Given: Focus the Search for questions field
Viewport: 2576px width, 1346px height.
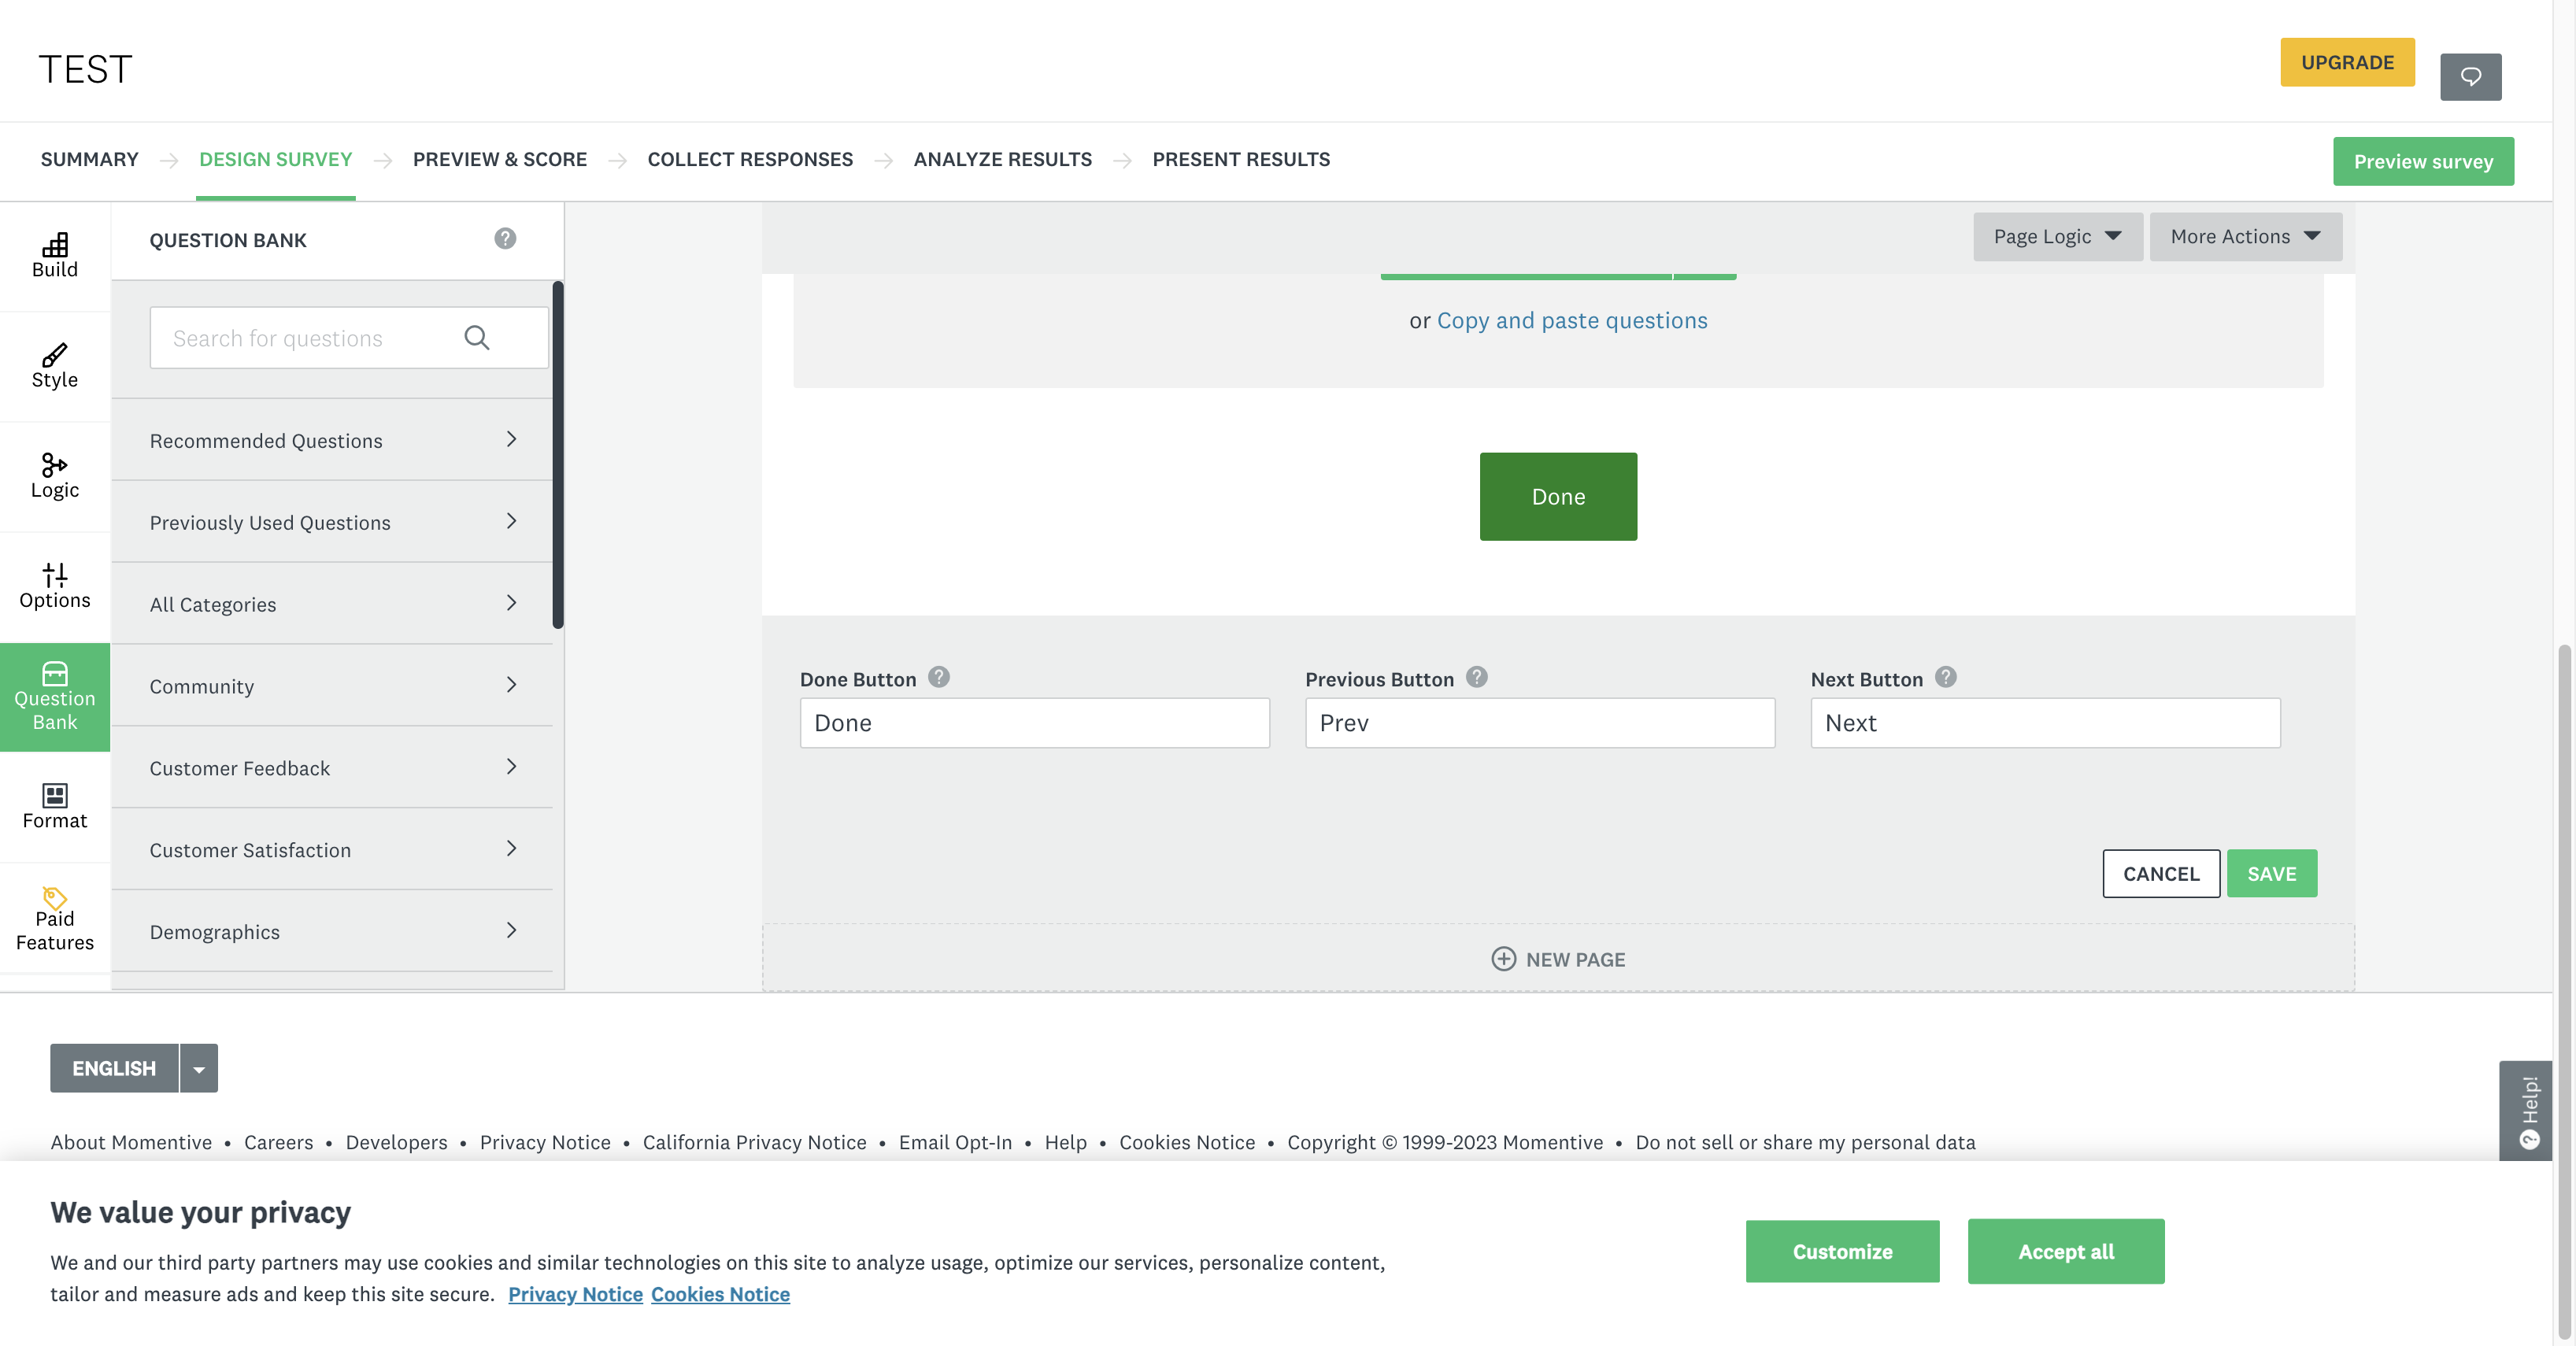Looking at the screenshot, I should (348, 338).
